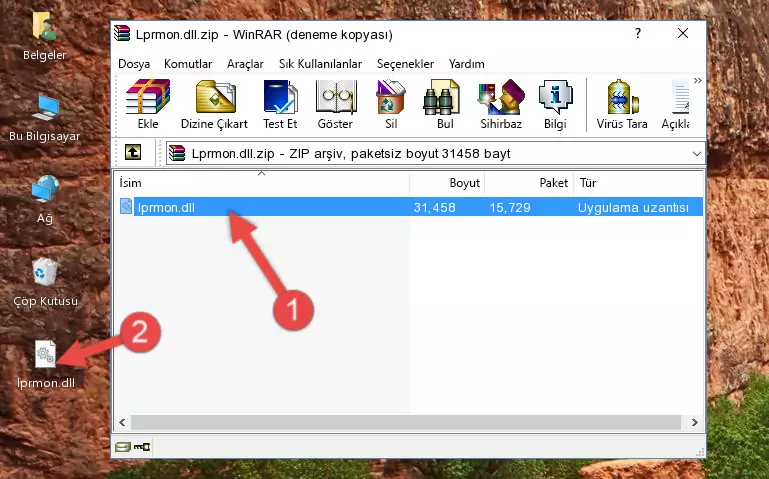769x479 pixels.
Task: Click the 15,729 packed value
Action: click(x=510, y=207)
